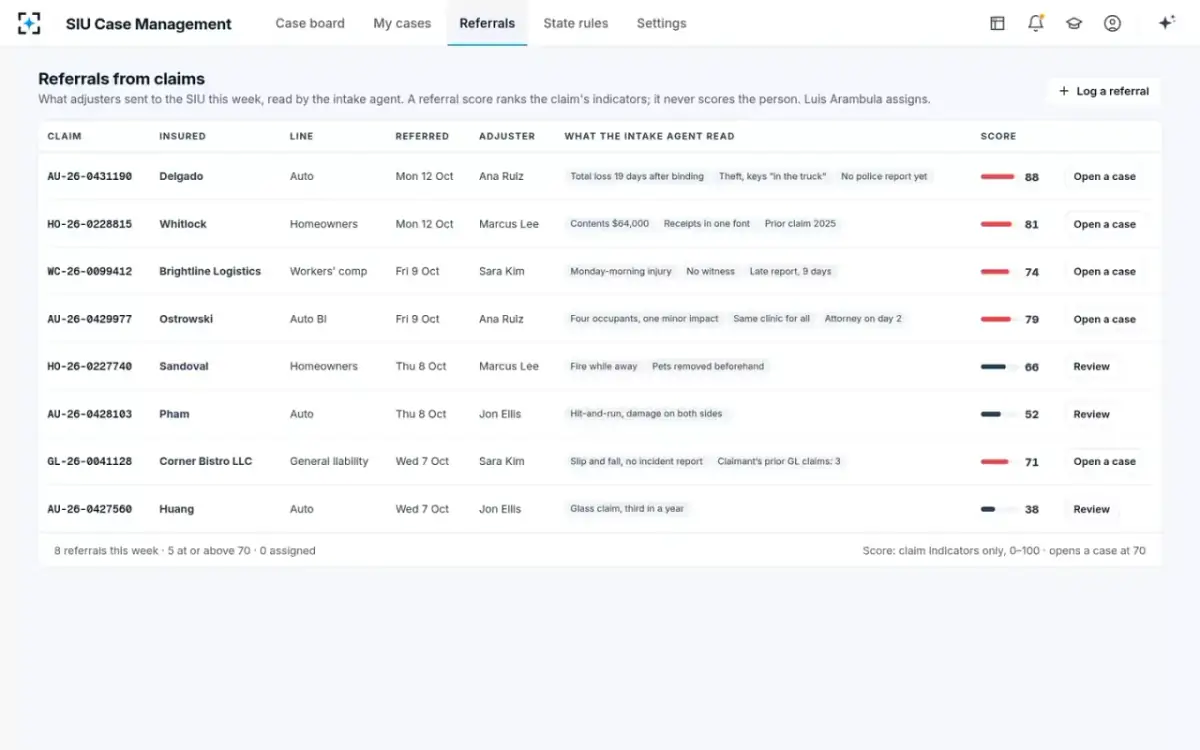Click the No witness tag
The width and height of the screenshot is (1200, 750).
pos(710,272)
